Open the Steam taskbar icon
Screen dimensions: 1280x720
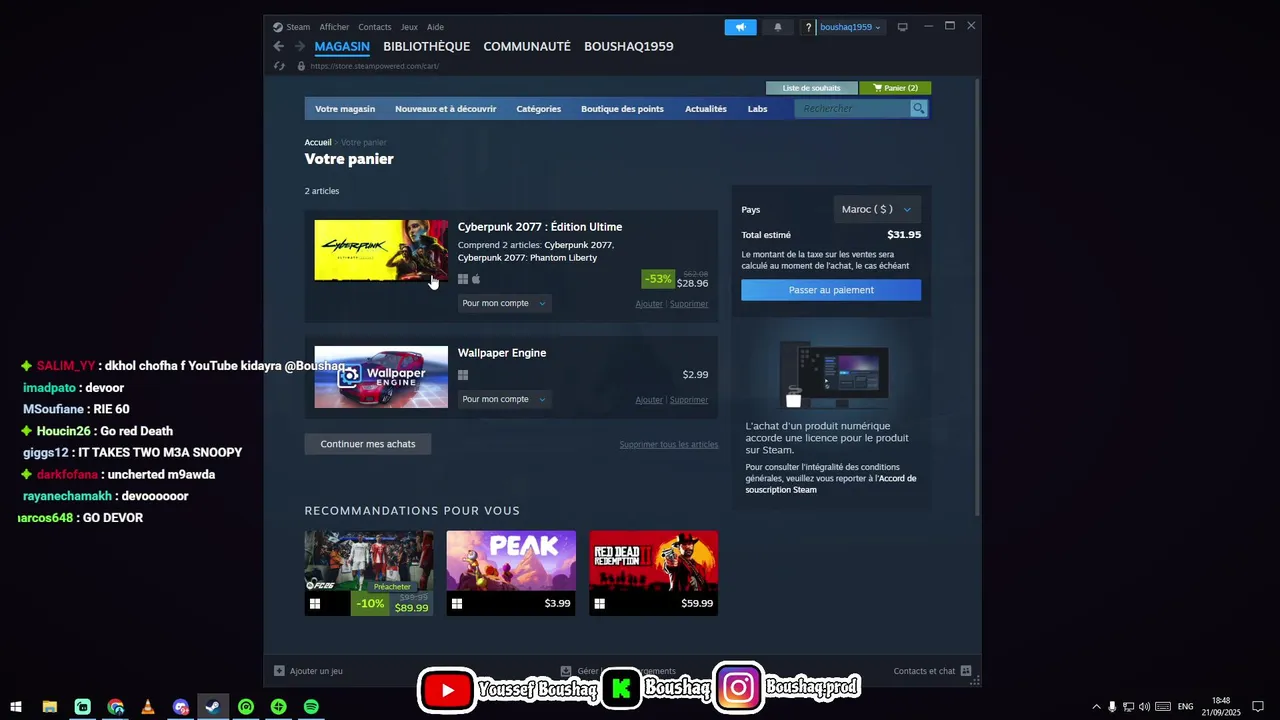point(213,707)
